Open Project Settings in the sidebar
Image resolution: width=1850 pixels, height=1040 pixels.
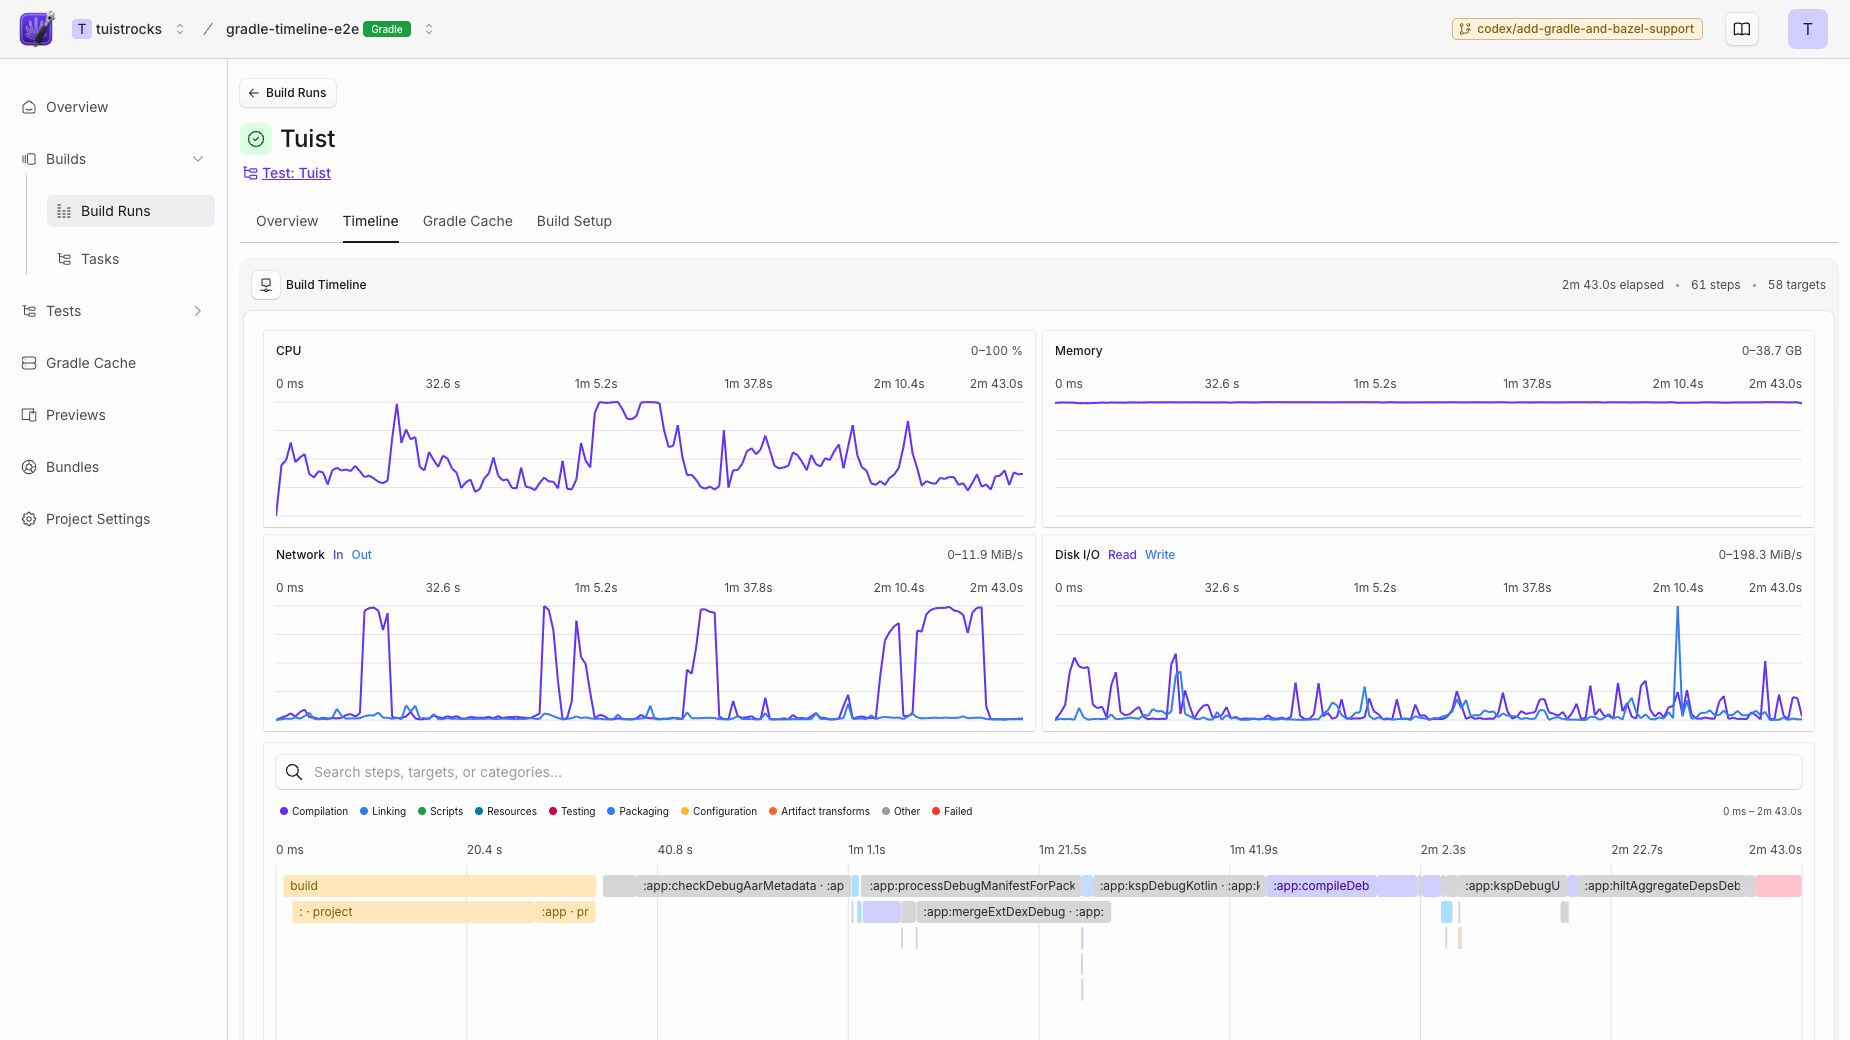click(x=113, y=519)
